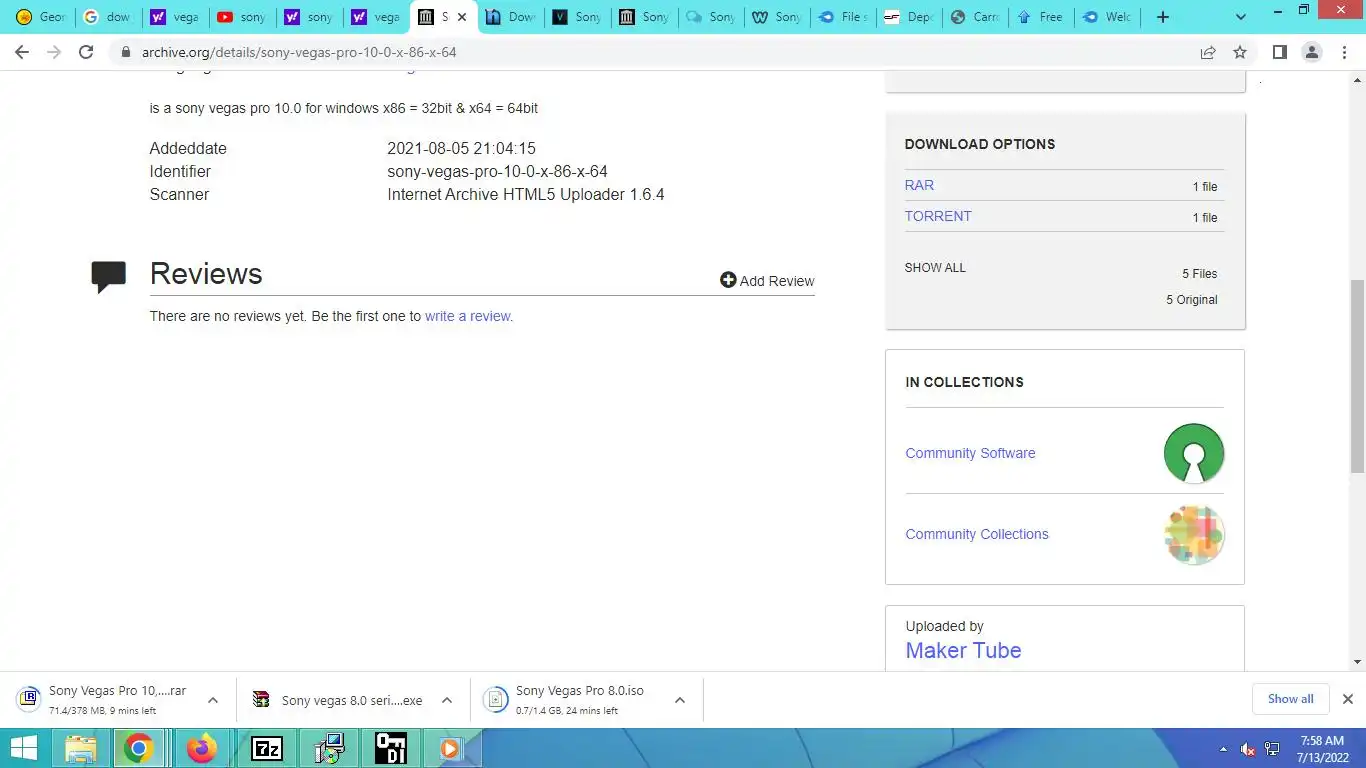The width and height of the screenshot is (1366, 768).
Task: Switch to the YouTube sony tab
Action: [x=241, y=17]
